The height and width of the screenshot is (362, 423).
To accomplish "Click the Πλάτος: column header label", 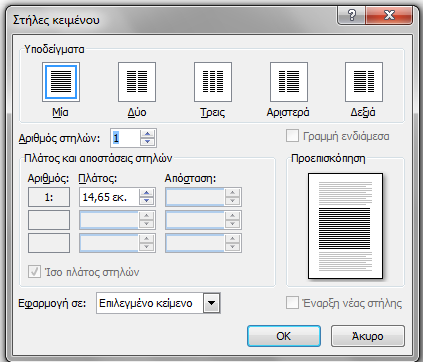I will point(98,178).
